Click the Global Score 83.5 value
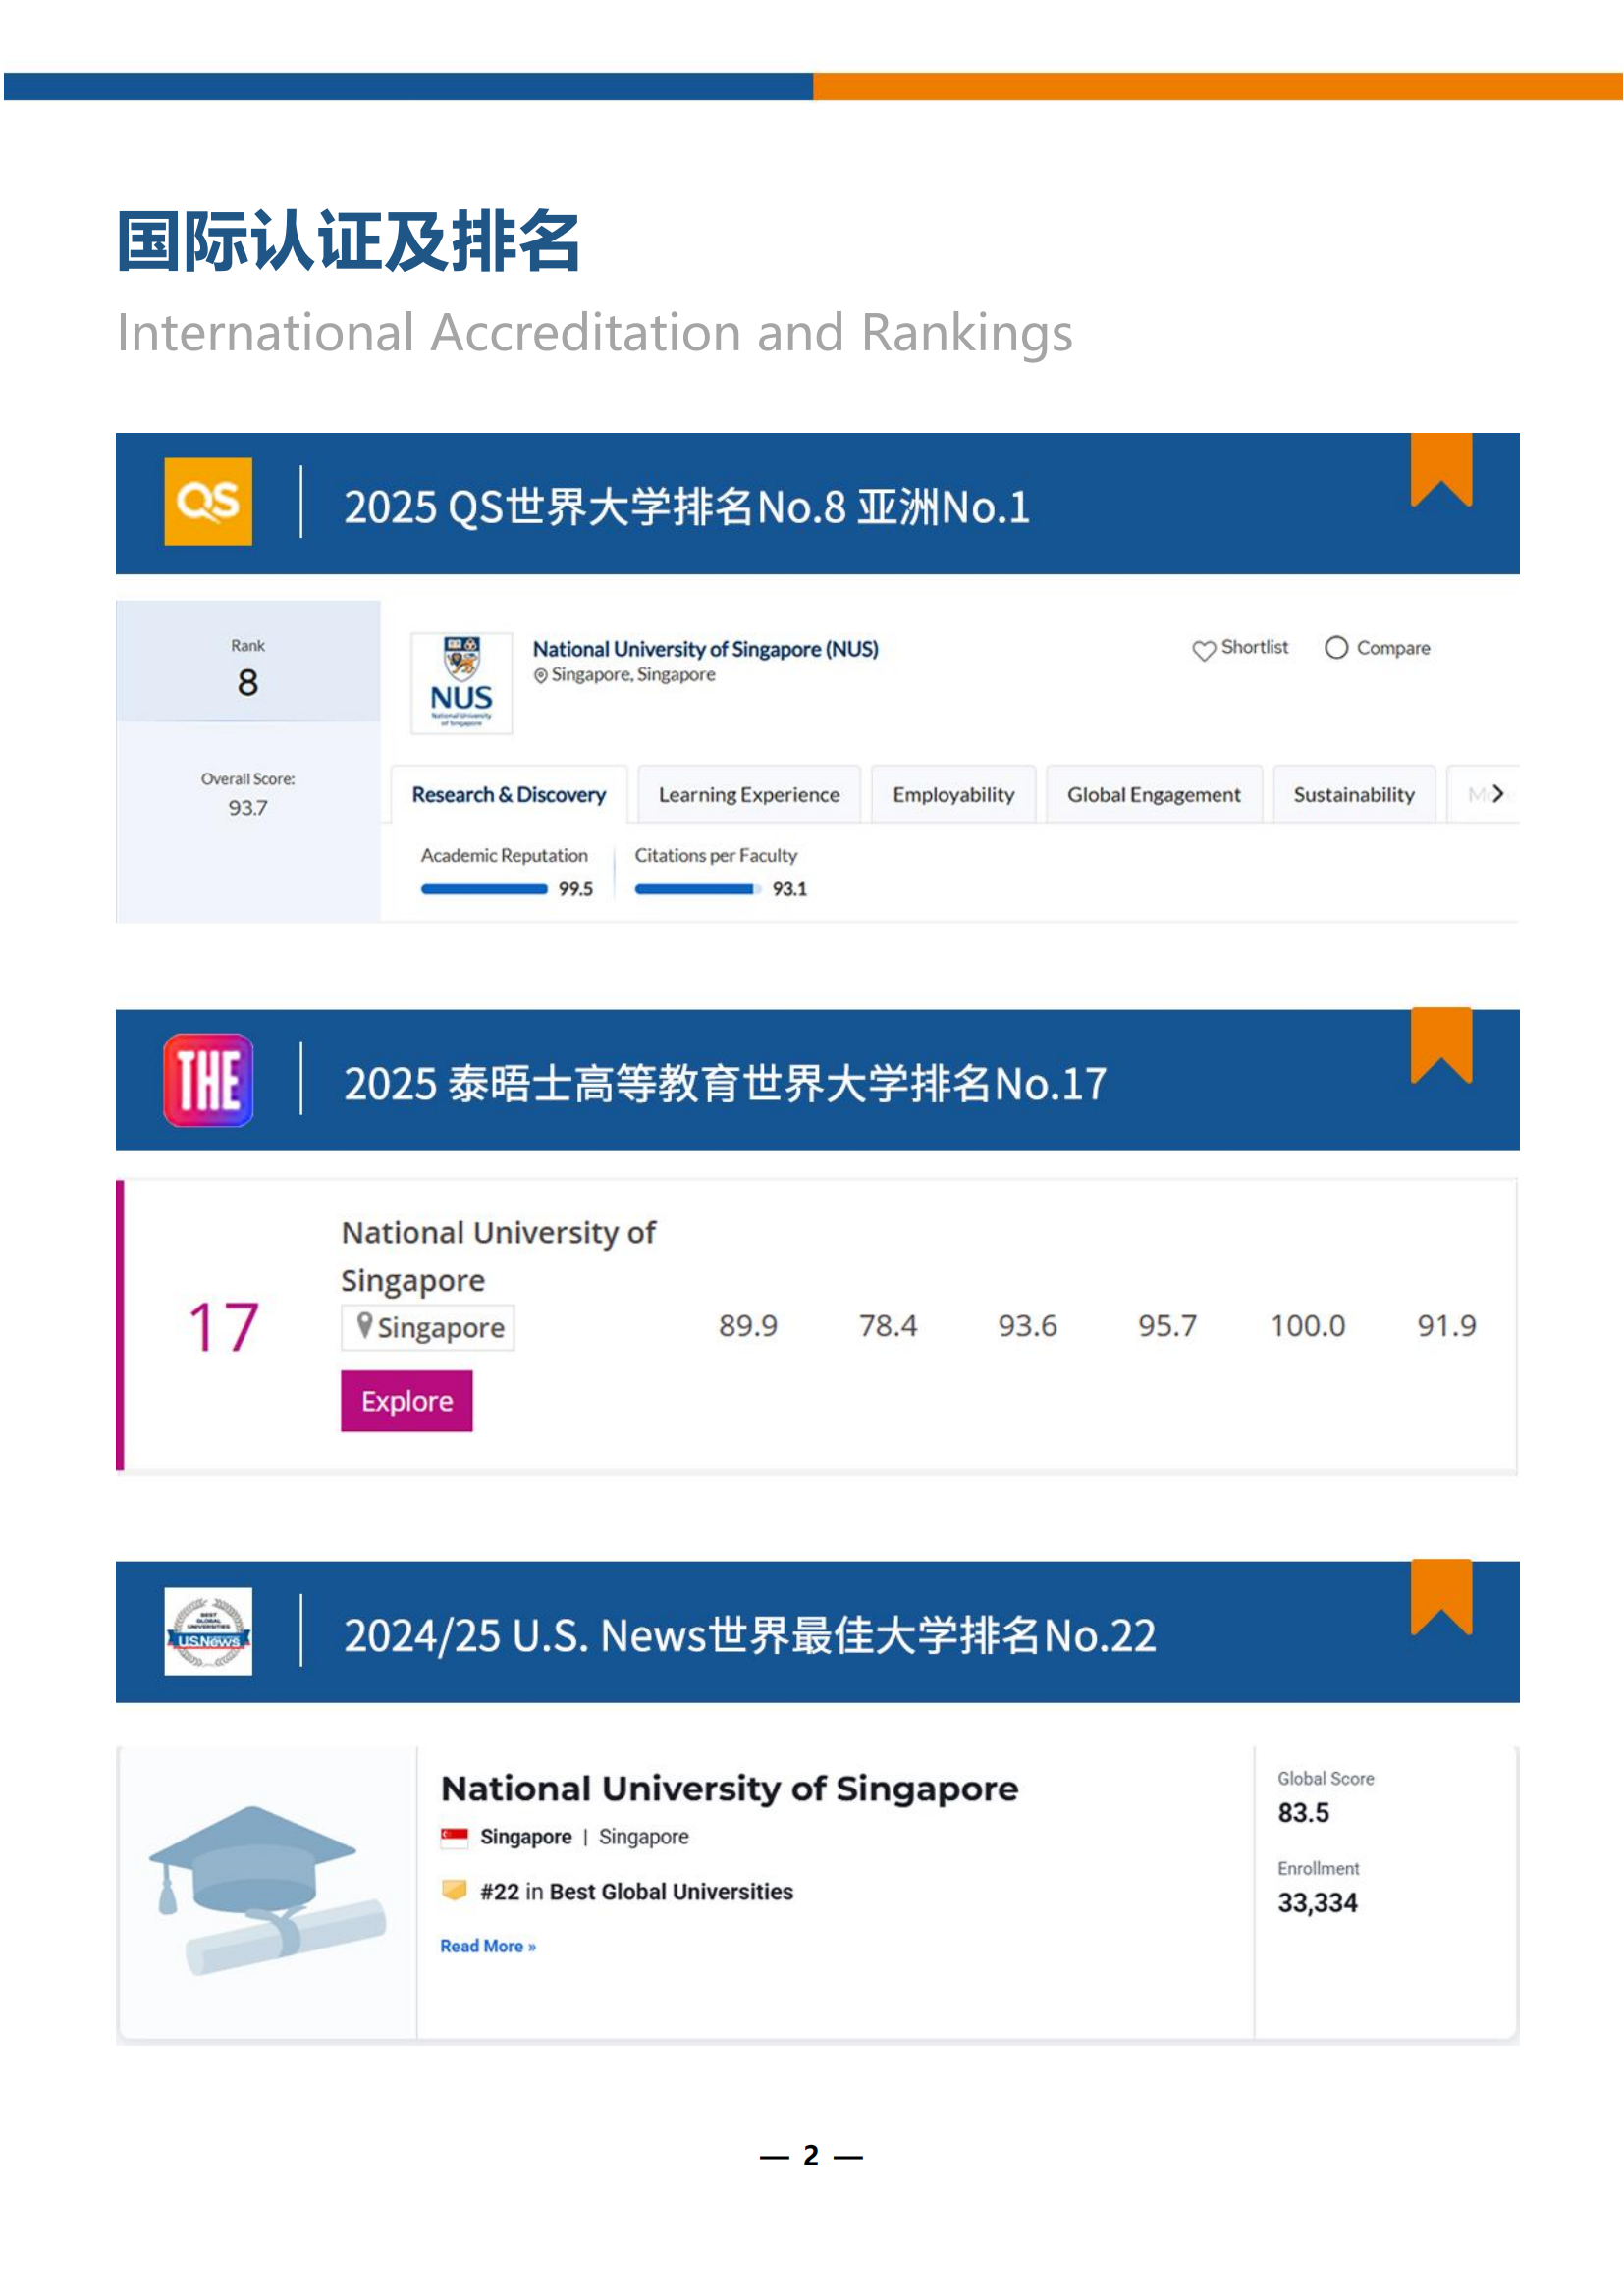1624x2296 pixels. [x=1304, y=1813]
